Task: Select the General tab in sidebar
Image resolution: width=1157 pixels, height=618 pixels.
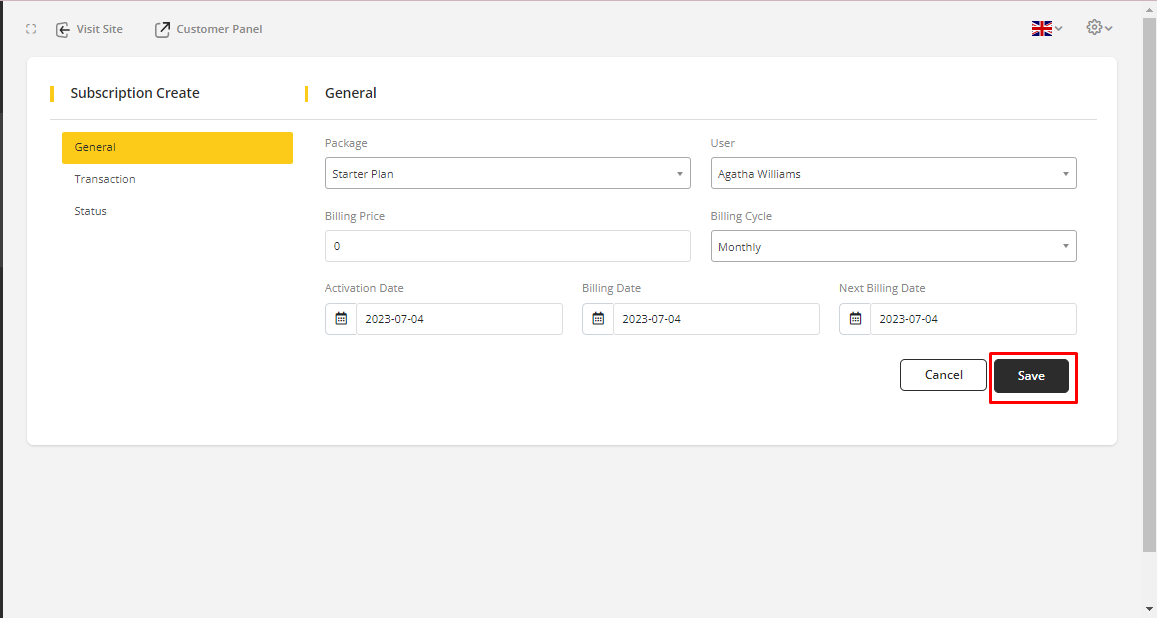Action: click(x=177, y=148)
